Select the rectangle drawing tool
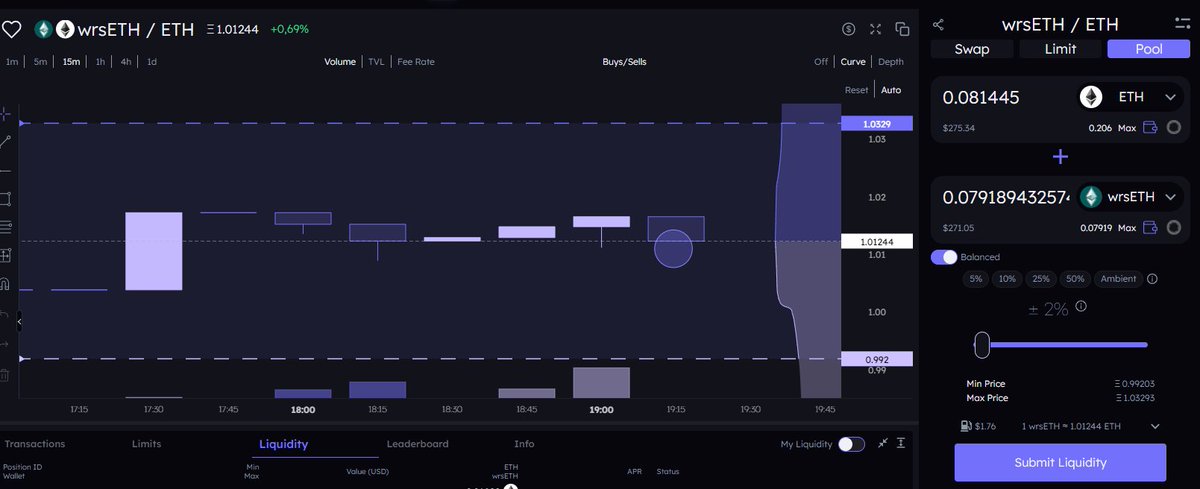The image size is (1200, 489). (5, 198)
